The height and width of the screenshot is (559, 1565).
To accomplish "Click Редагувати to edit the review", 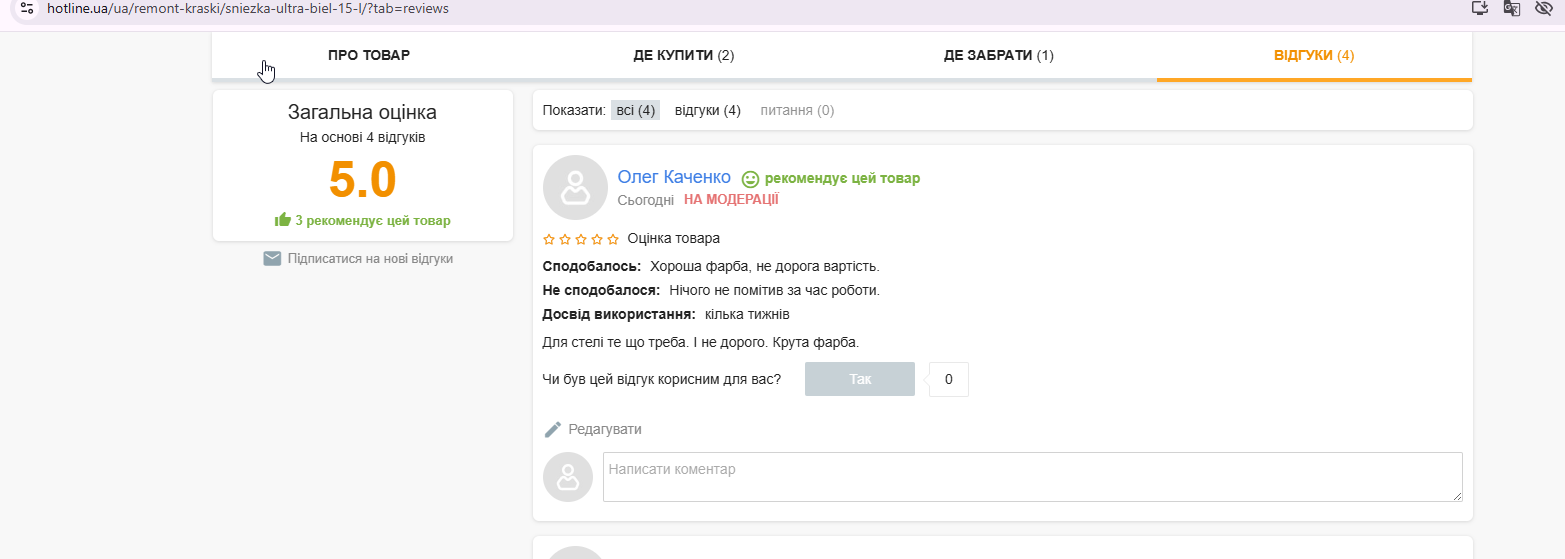I will point(605,429).
